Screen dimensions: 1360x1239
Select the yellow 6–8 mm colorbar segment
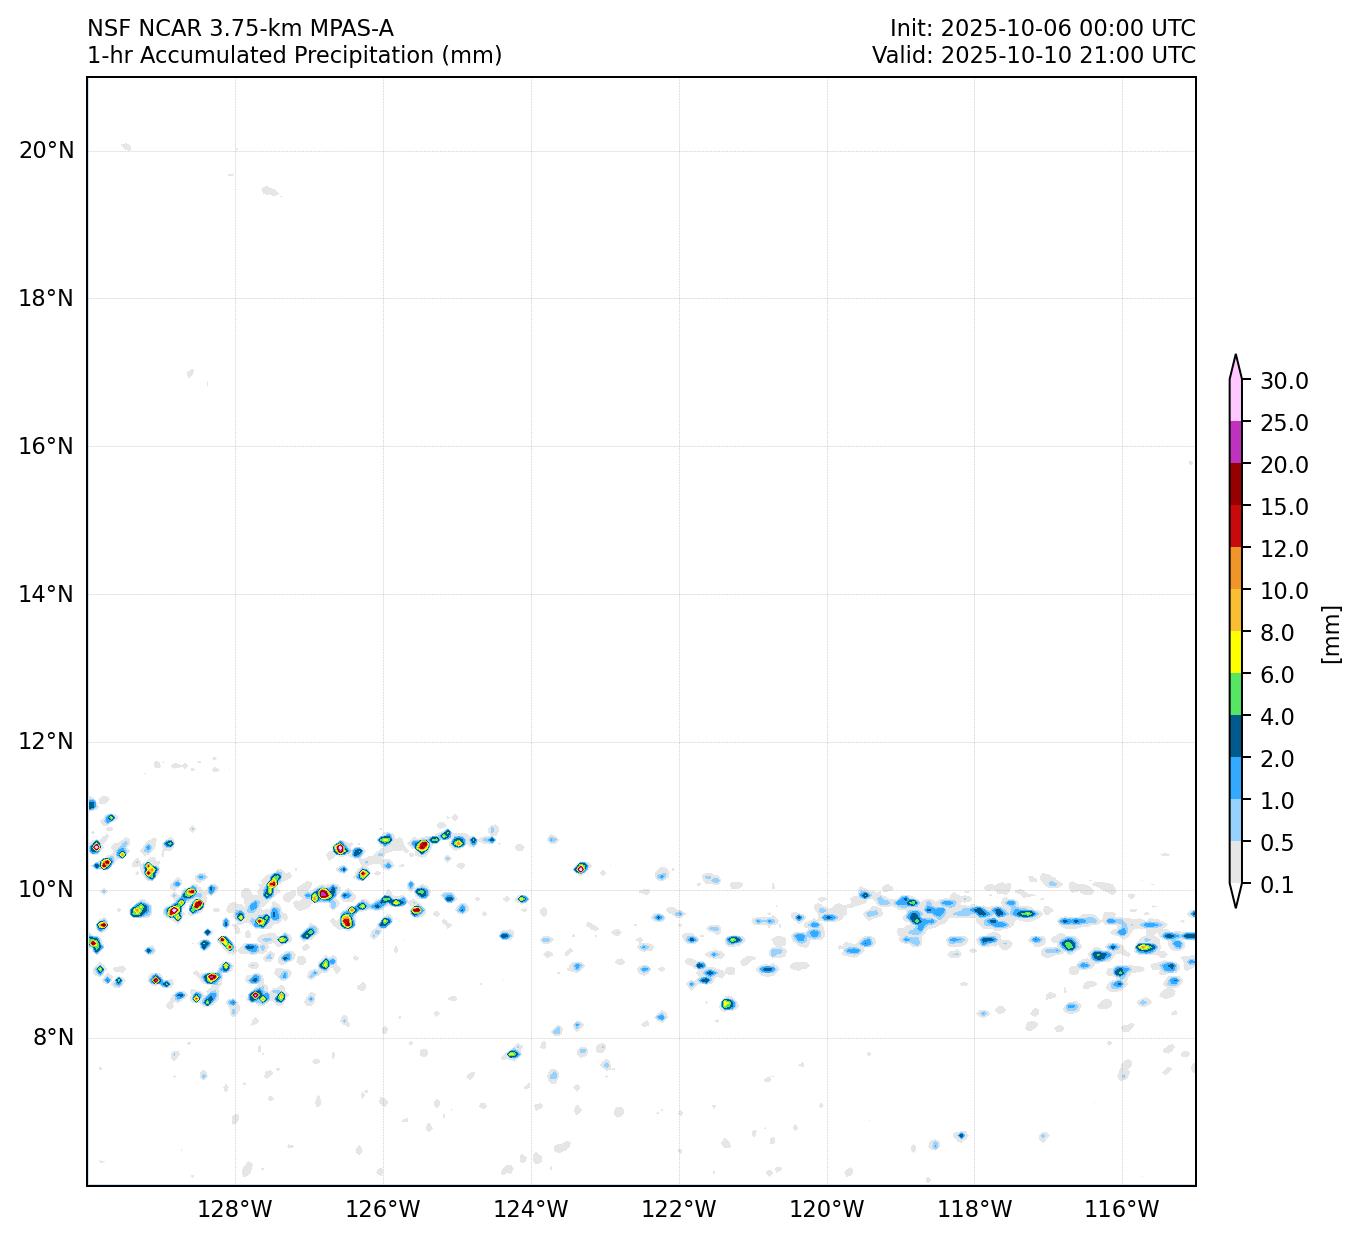pos(1236,652)
